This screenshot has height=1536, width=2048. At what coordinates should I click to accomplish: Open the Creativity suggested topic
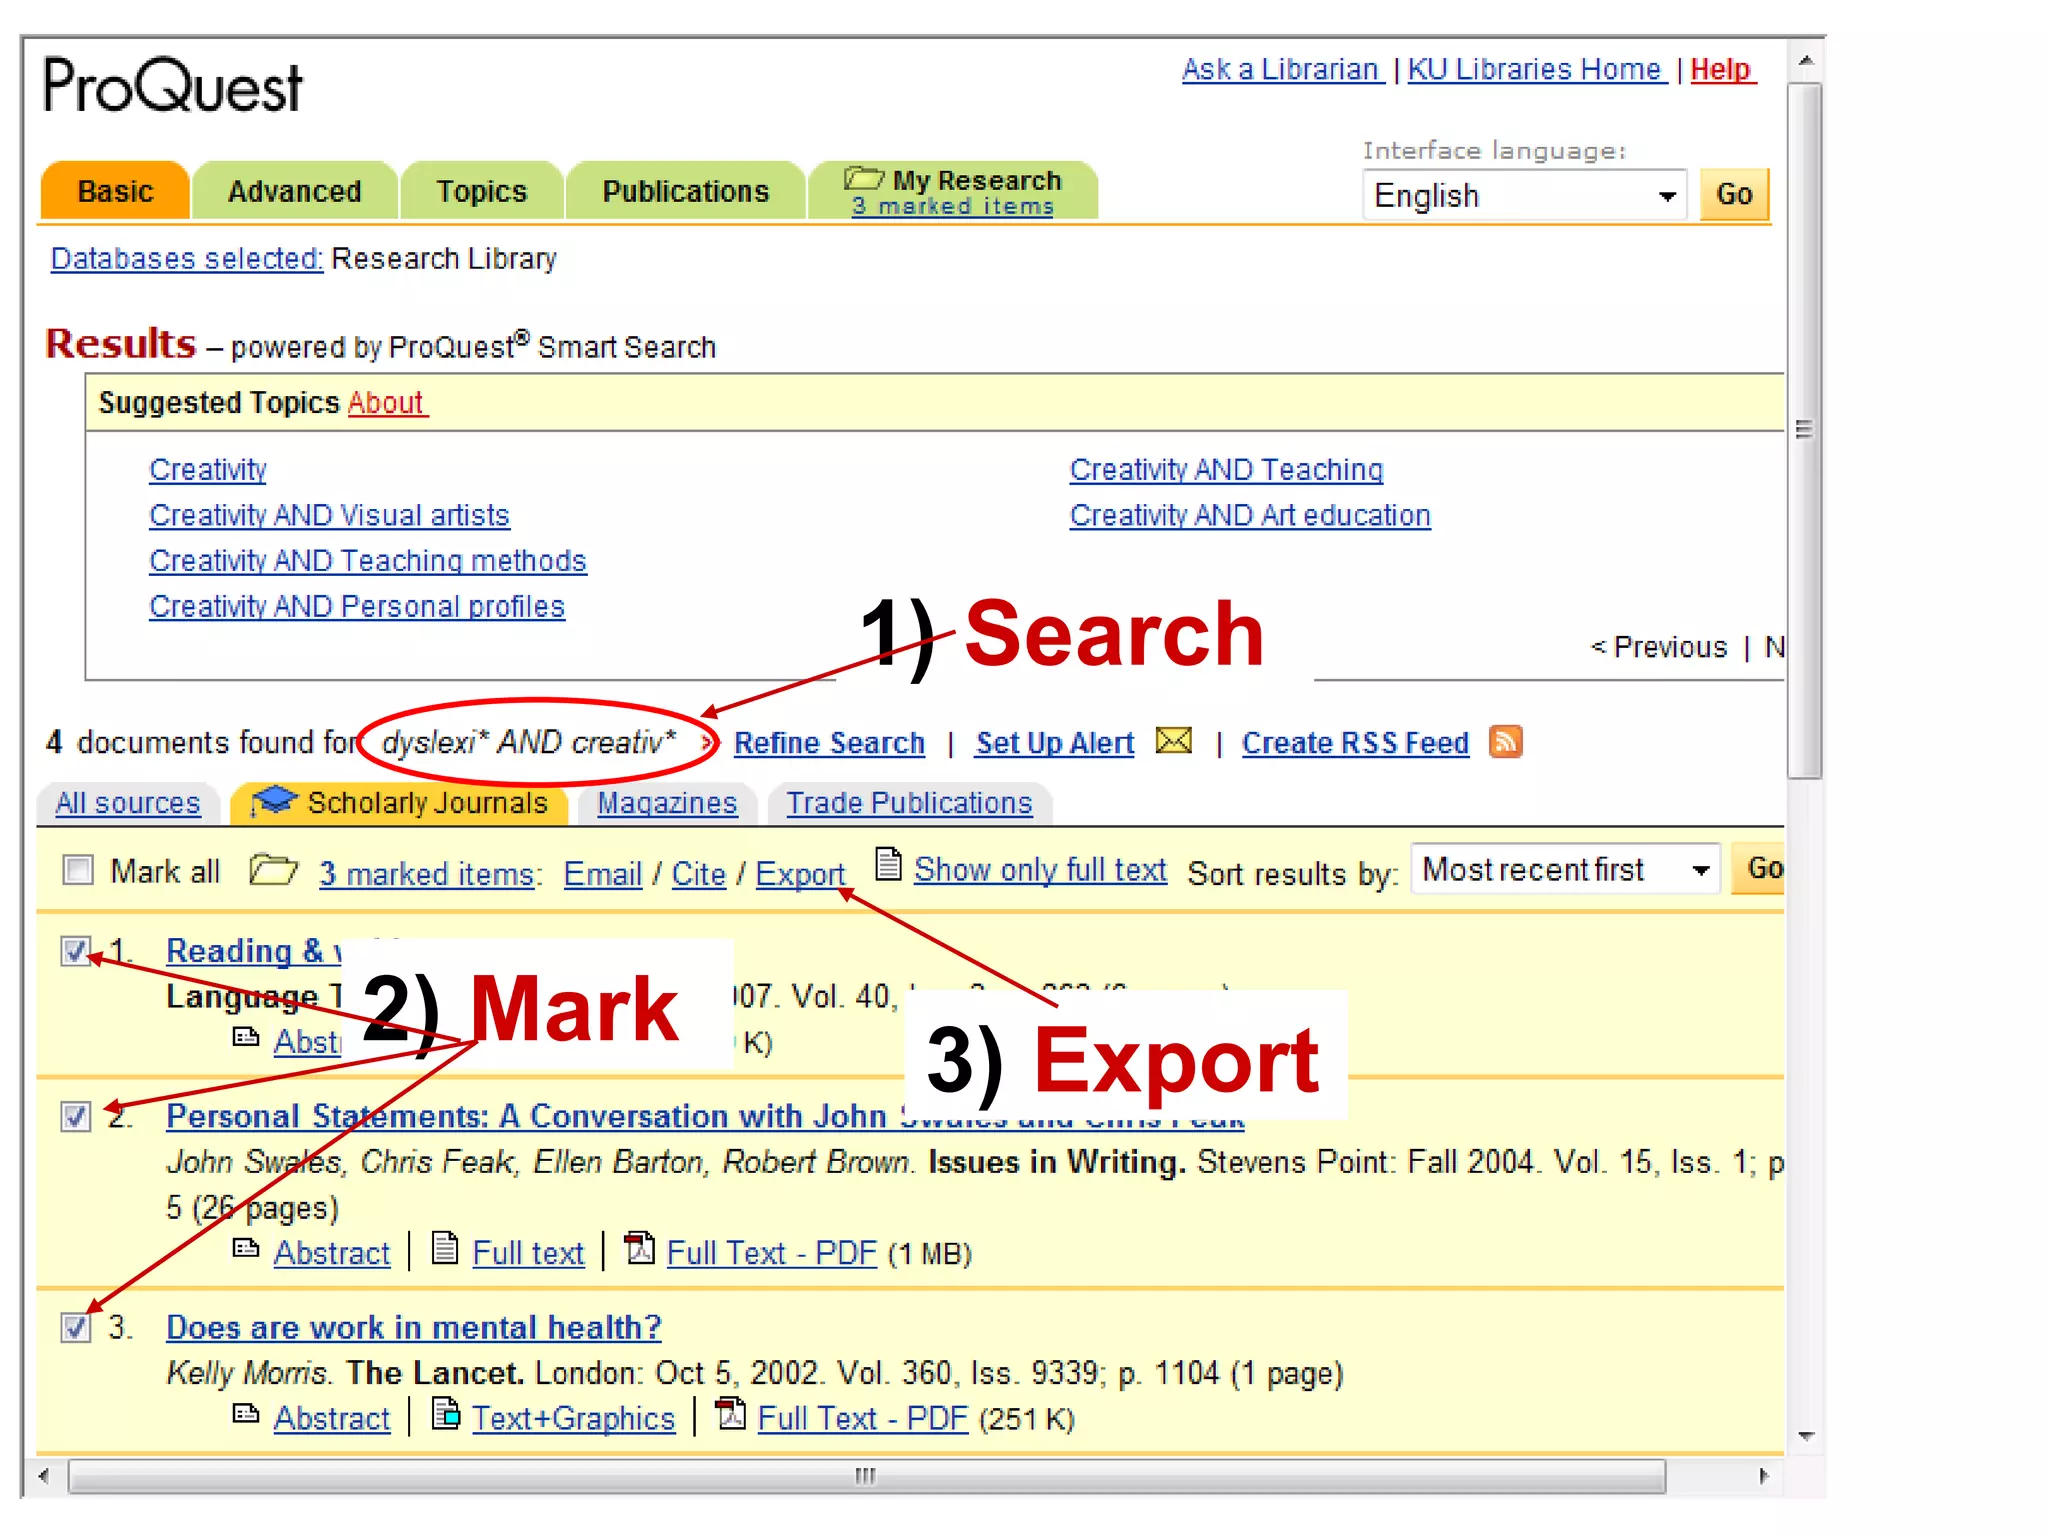(208, 469)
